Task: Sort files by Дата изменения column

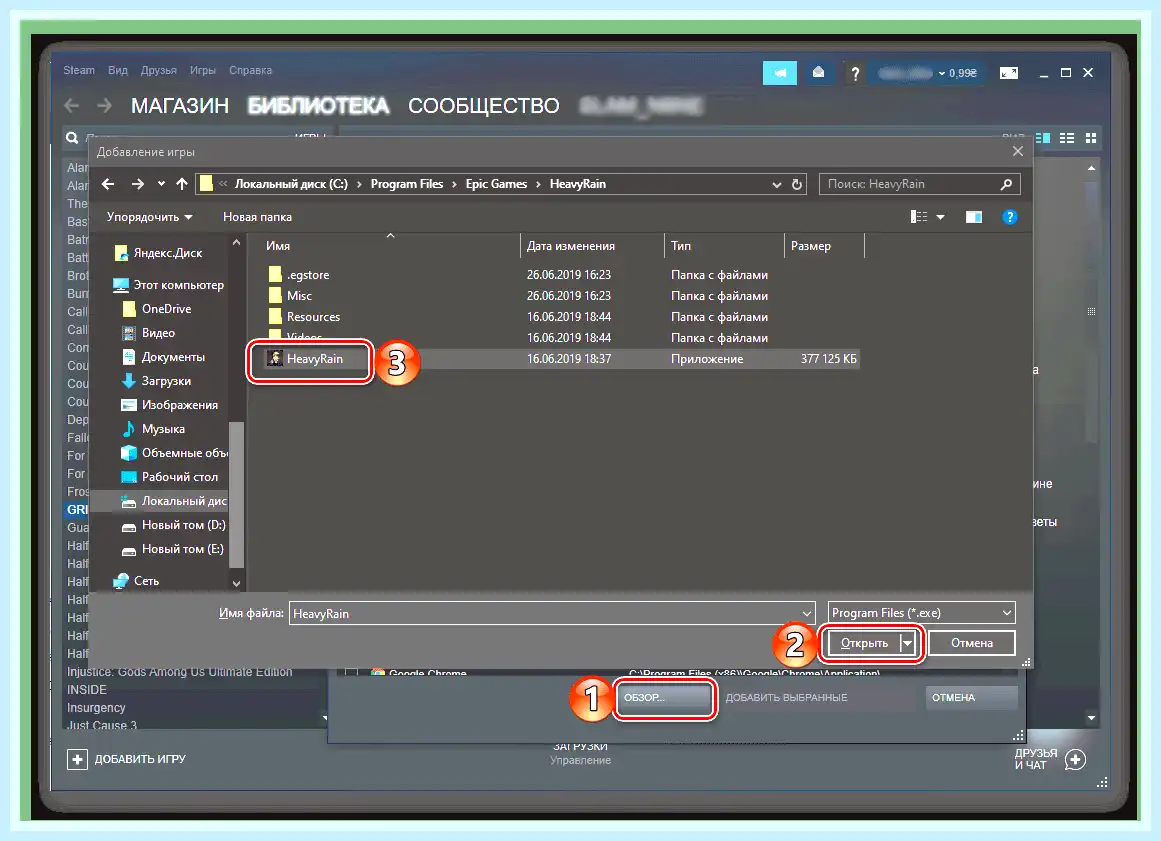Action: 570,246
